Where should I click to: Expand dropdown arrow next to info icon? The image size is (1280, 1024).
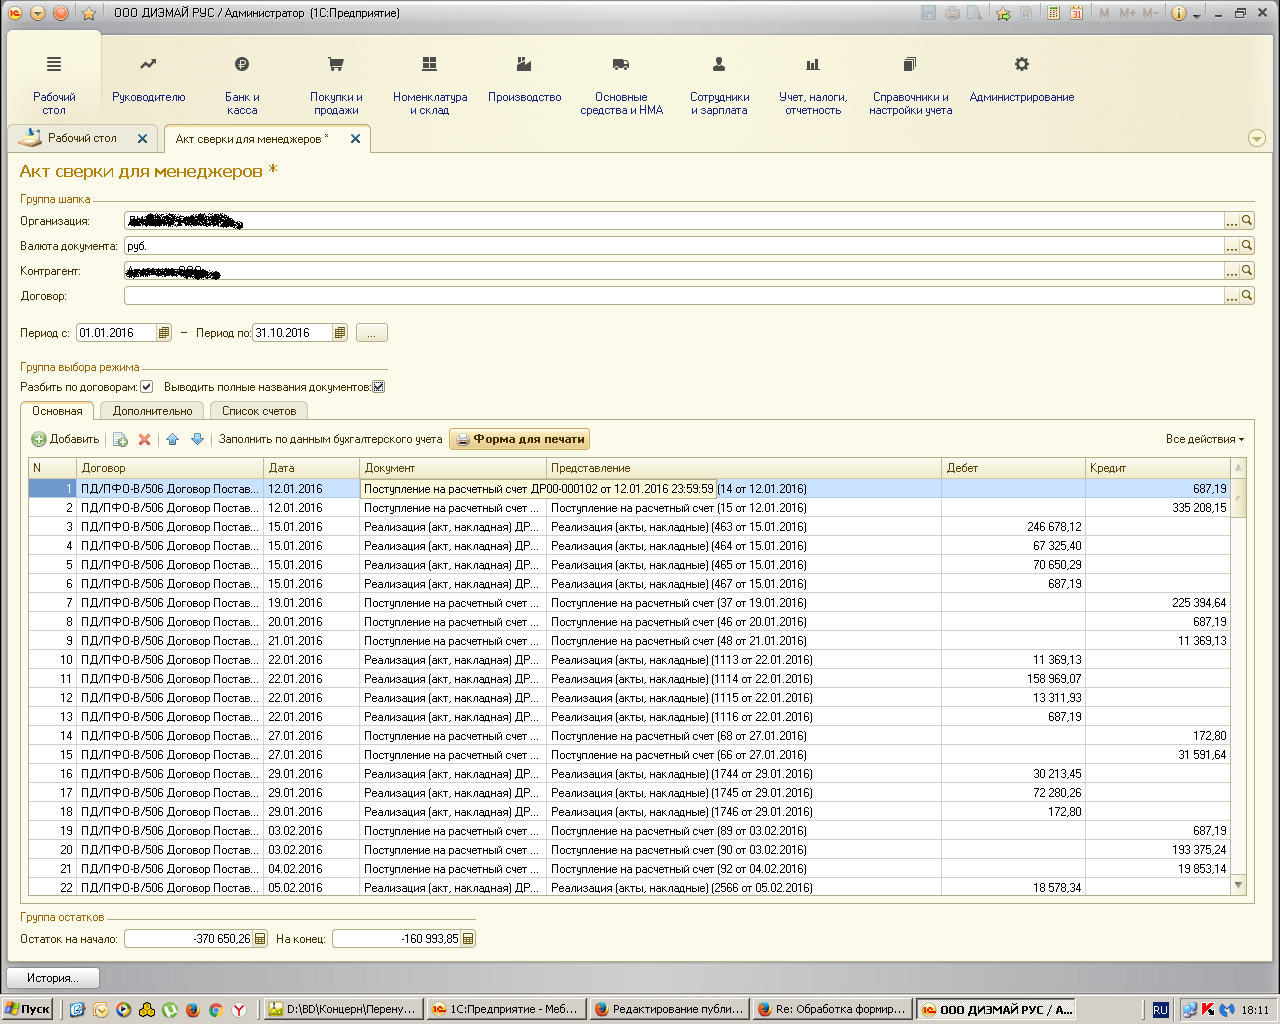click(x=1196, y=14)
